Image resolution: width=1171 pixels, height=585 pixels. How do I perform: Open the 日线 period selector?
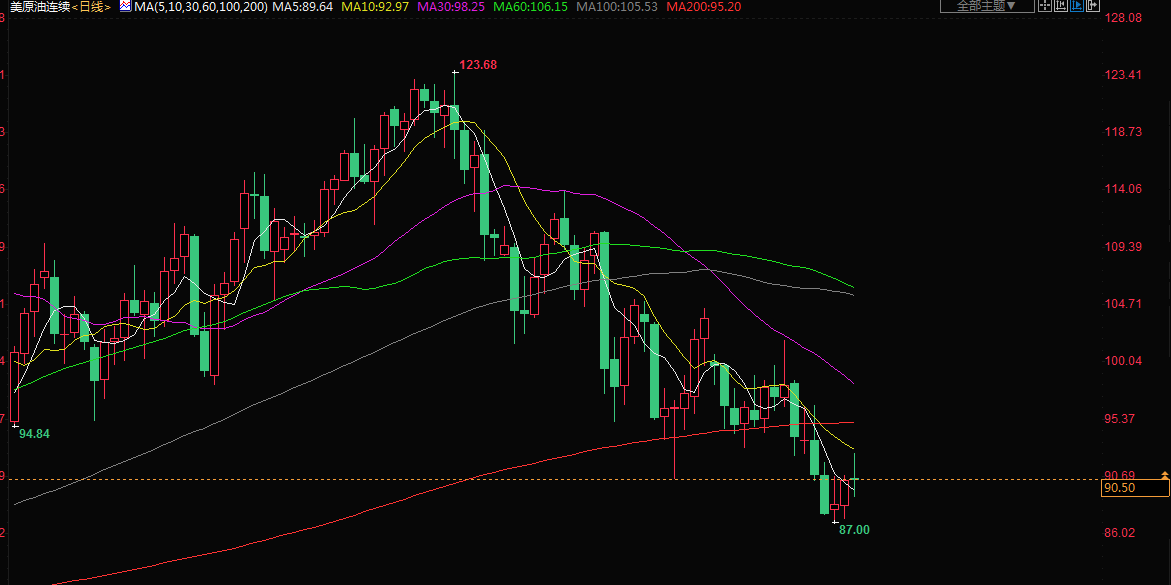pyautogui.click(x=91, y=6)
